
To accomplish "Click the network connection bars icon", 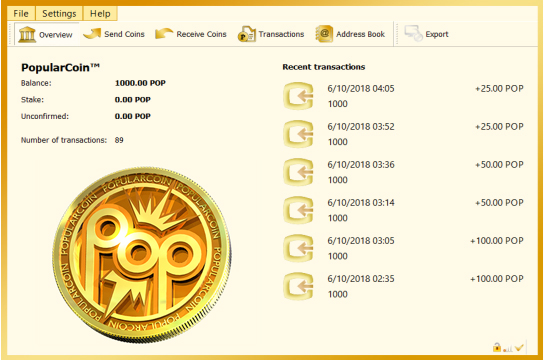I will pos(507,348).
